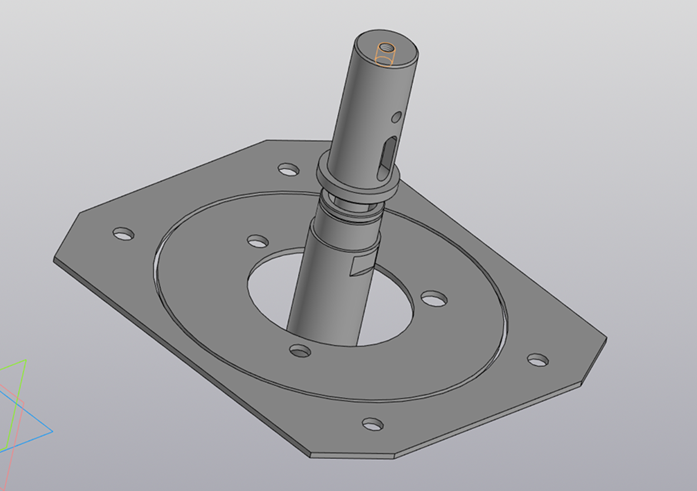Click the bottom mounting hole on the outer plate
697x491 pixels.
pos(372,424)
